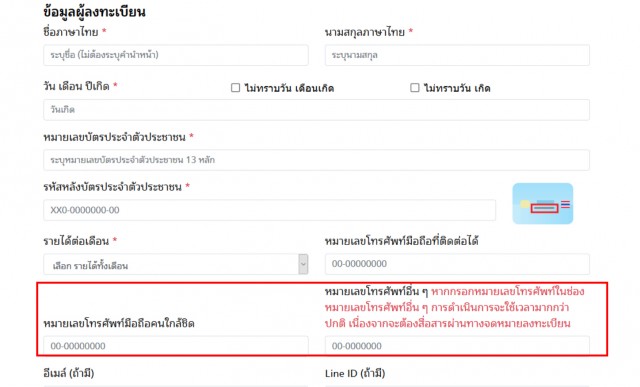Click the วันเกิด birth date field

tap(316, 110)
